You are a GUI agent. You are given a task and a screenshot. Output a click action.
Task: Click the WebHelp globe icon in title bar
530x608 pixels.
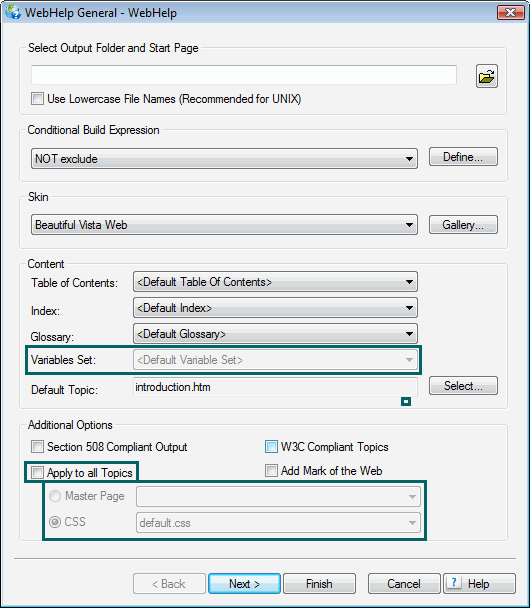13,12
